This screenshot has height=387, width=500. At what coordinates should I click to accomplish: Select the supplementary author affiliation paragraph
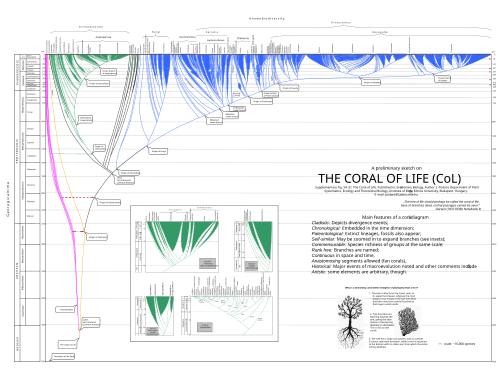(x=397, y=191)
